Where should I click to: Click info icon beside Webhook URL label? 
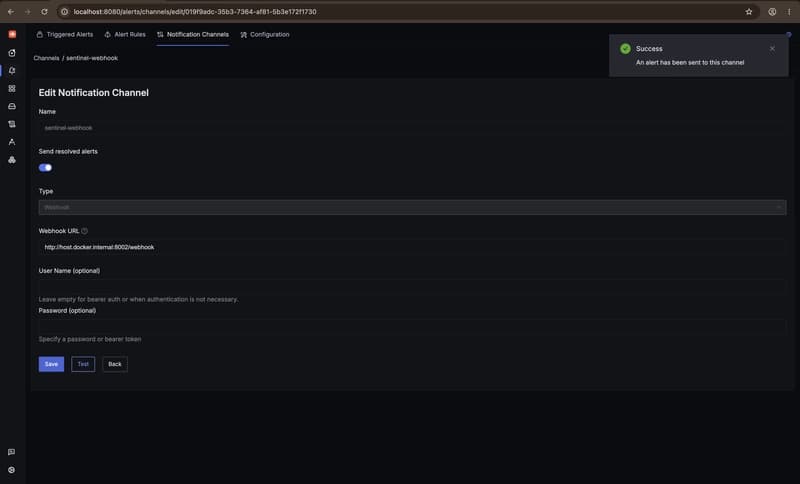click(x=85, y=231)
